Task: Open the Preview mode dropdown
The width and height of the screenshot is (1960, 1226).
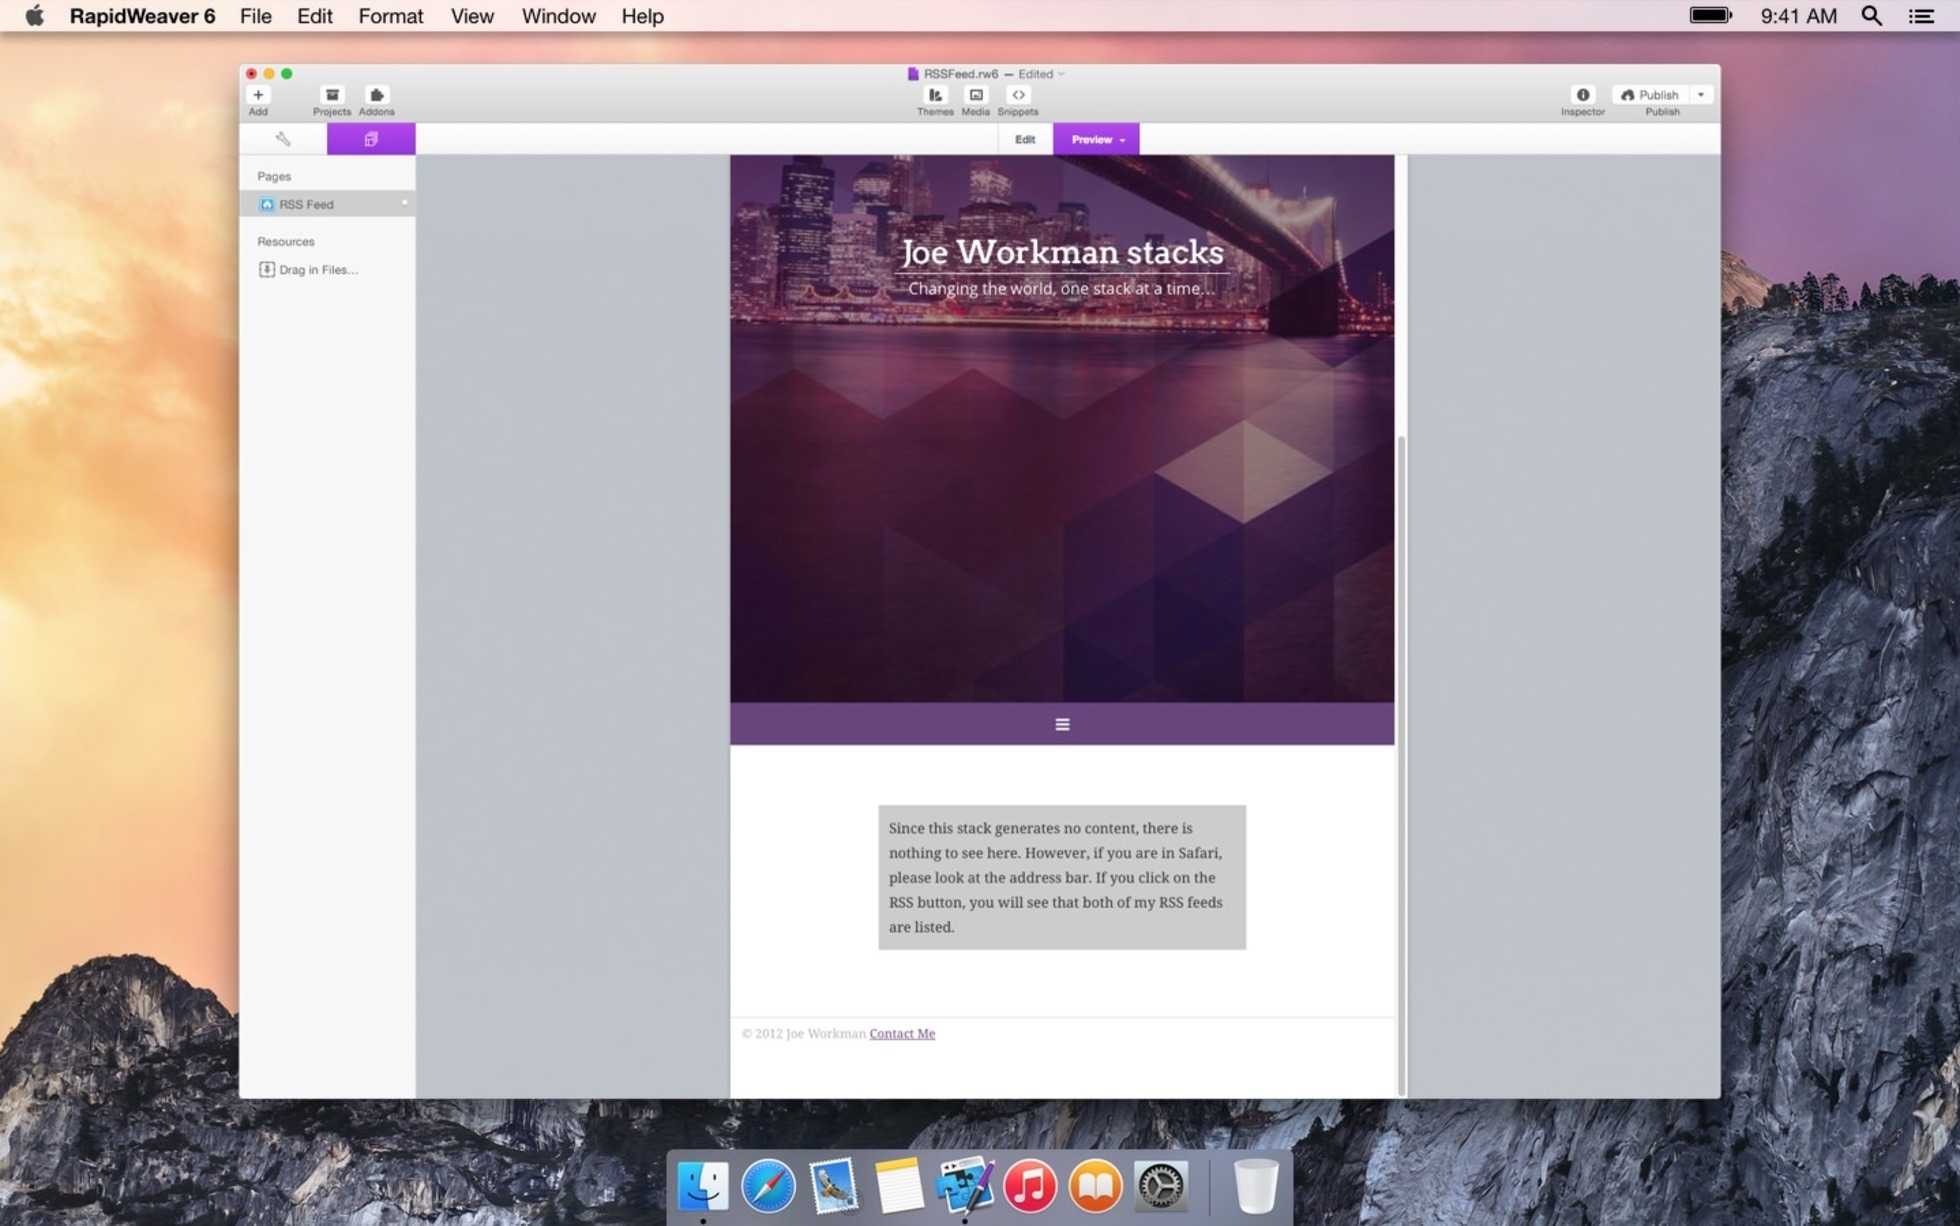Action: (1097, 139)
